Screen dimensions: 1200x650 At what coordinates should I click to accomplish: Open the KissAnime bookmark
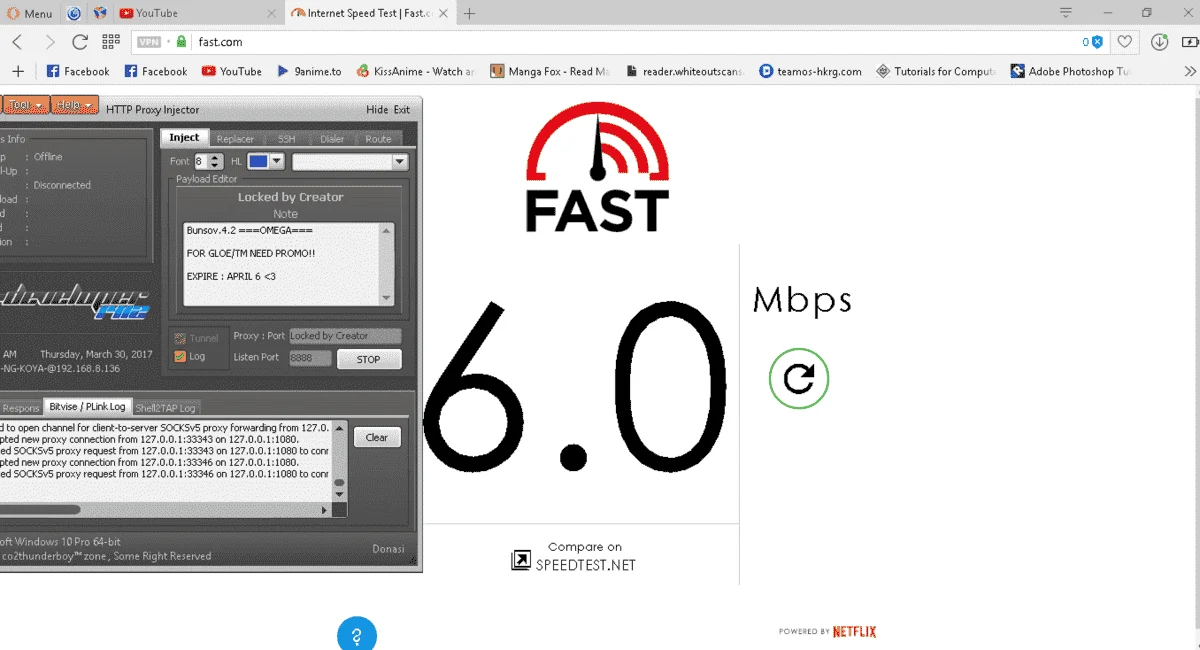pos(416,71)
